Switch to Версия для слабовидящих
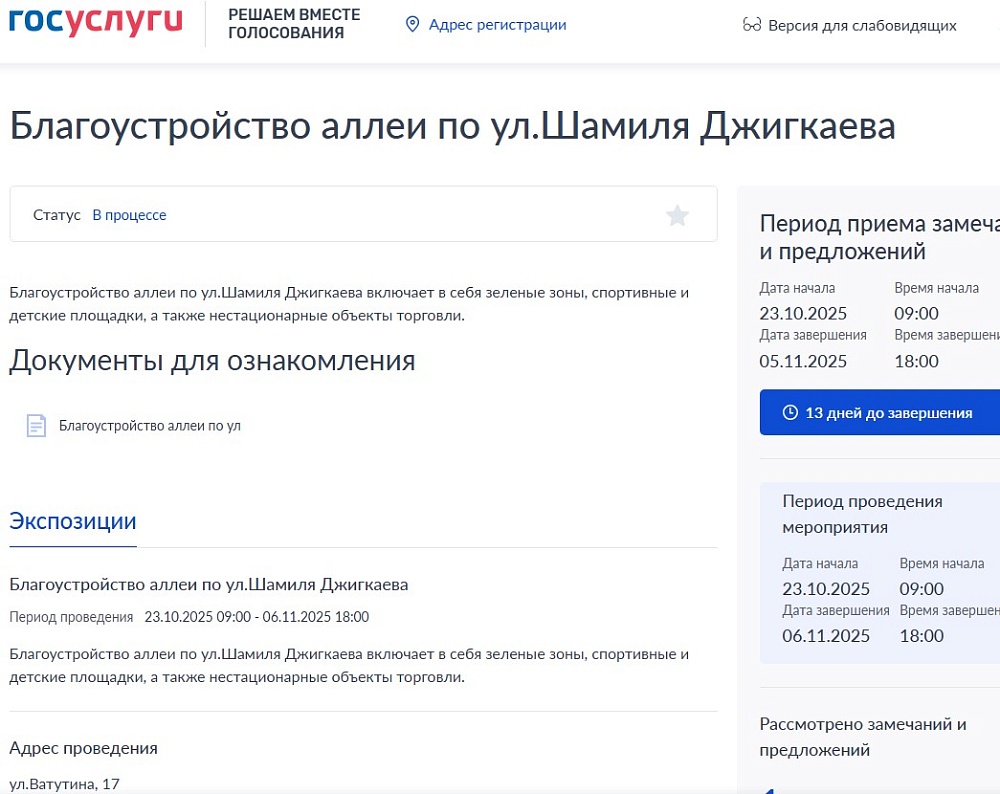This screenshot has width=1000, height=794. (862, 25)
